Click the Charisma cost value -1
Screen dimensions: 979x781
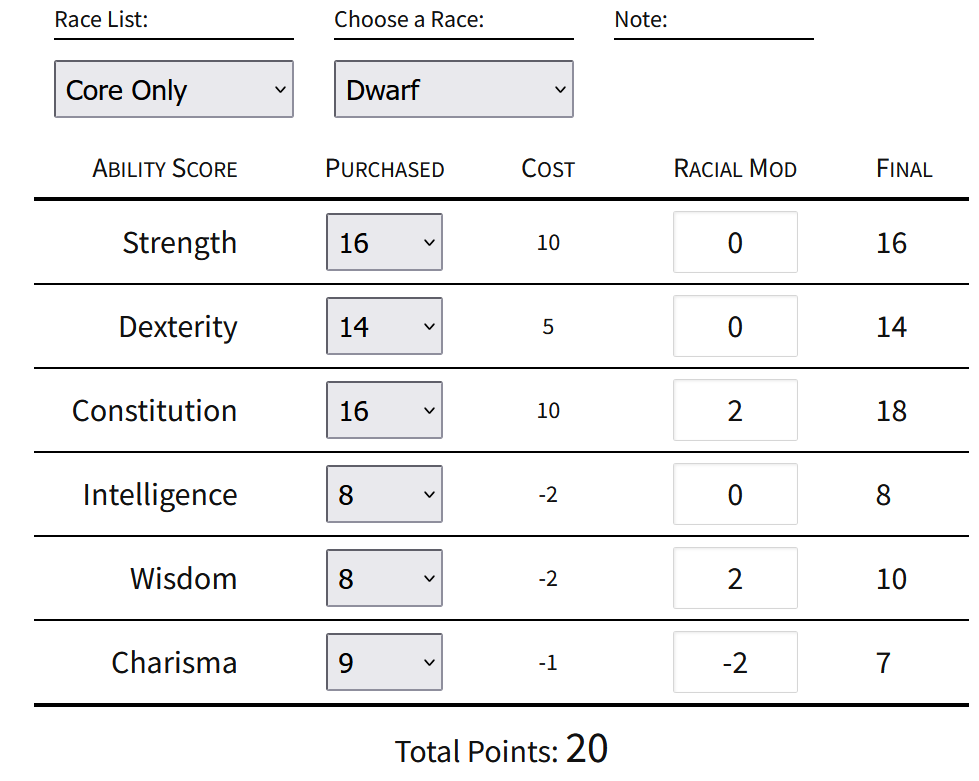[548, 662]
